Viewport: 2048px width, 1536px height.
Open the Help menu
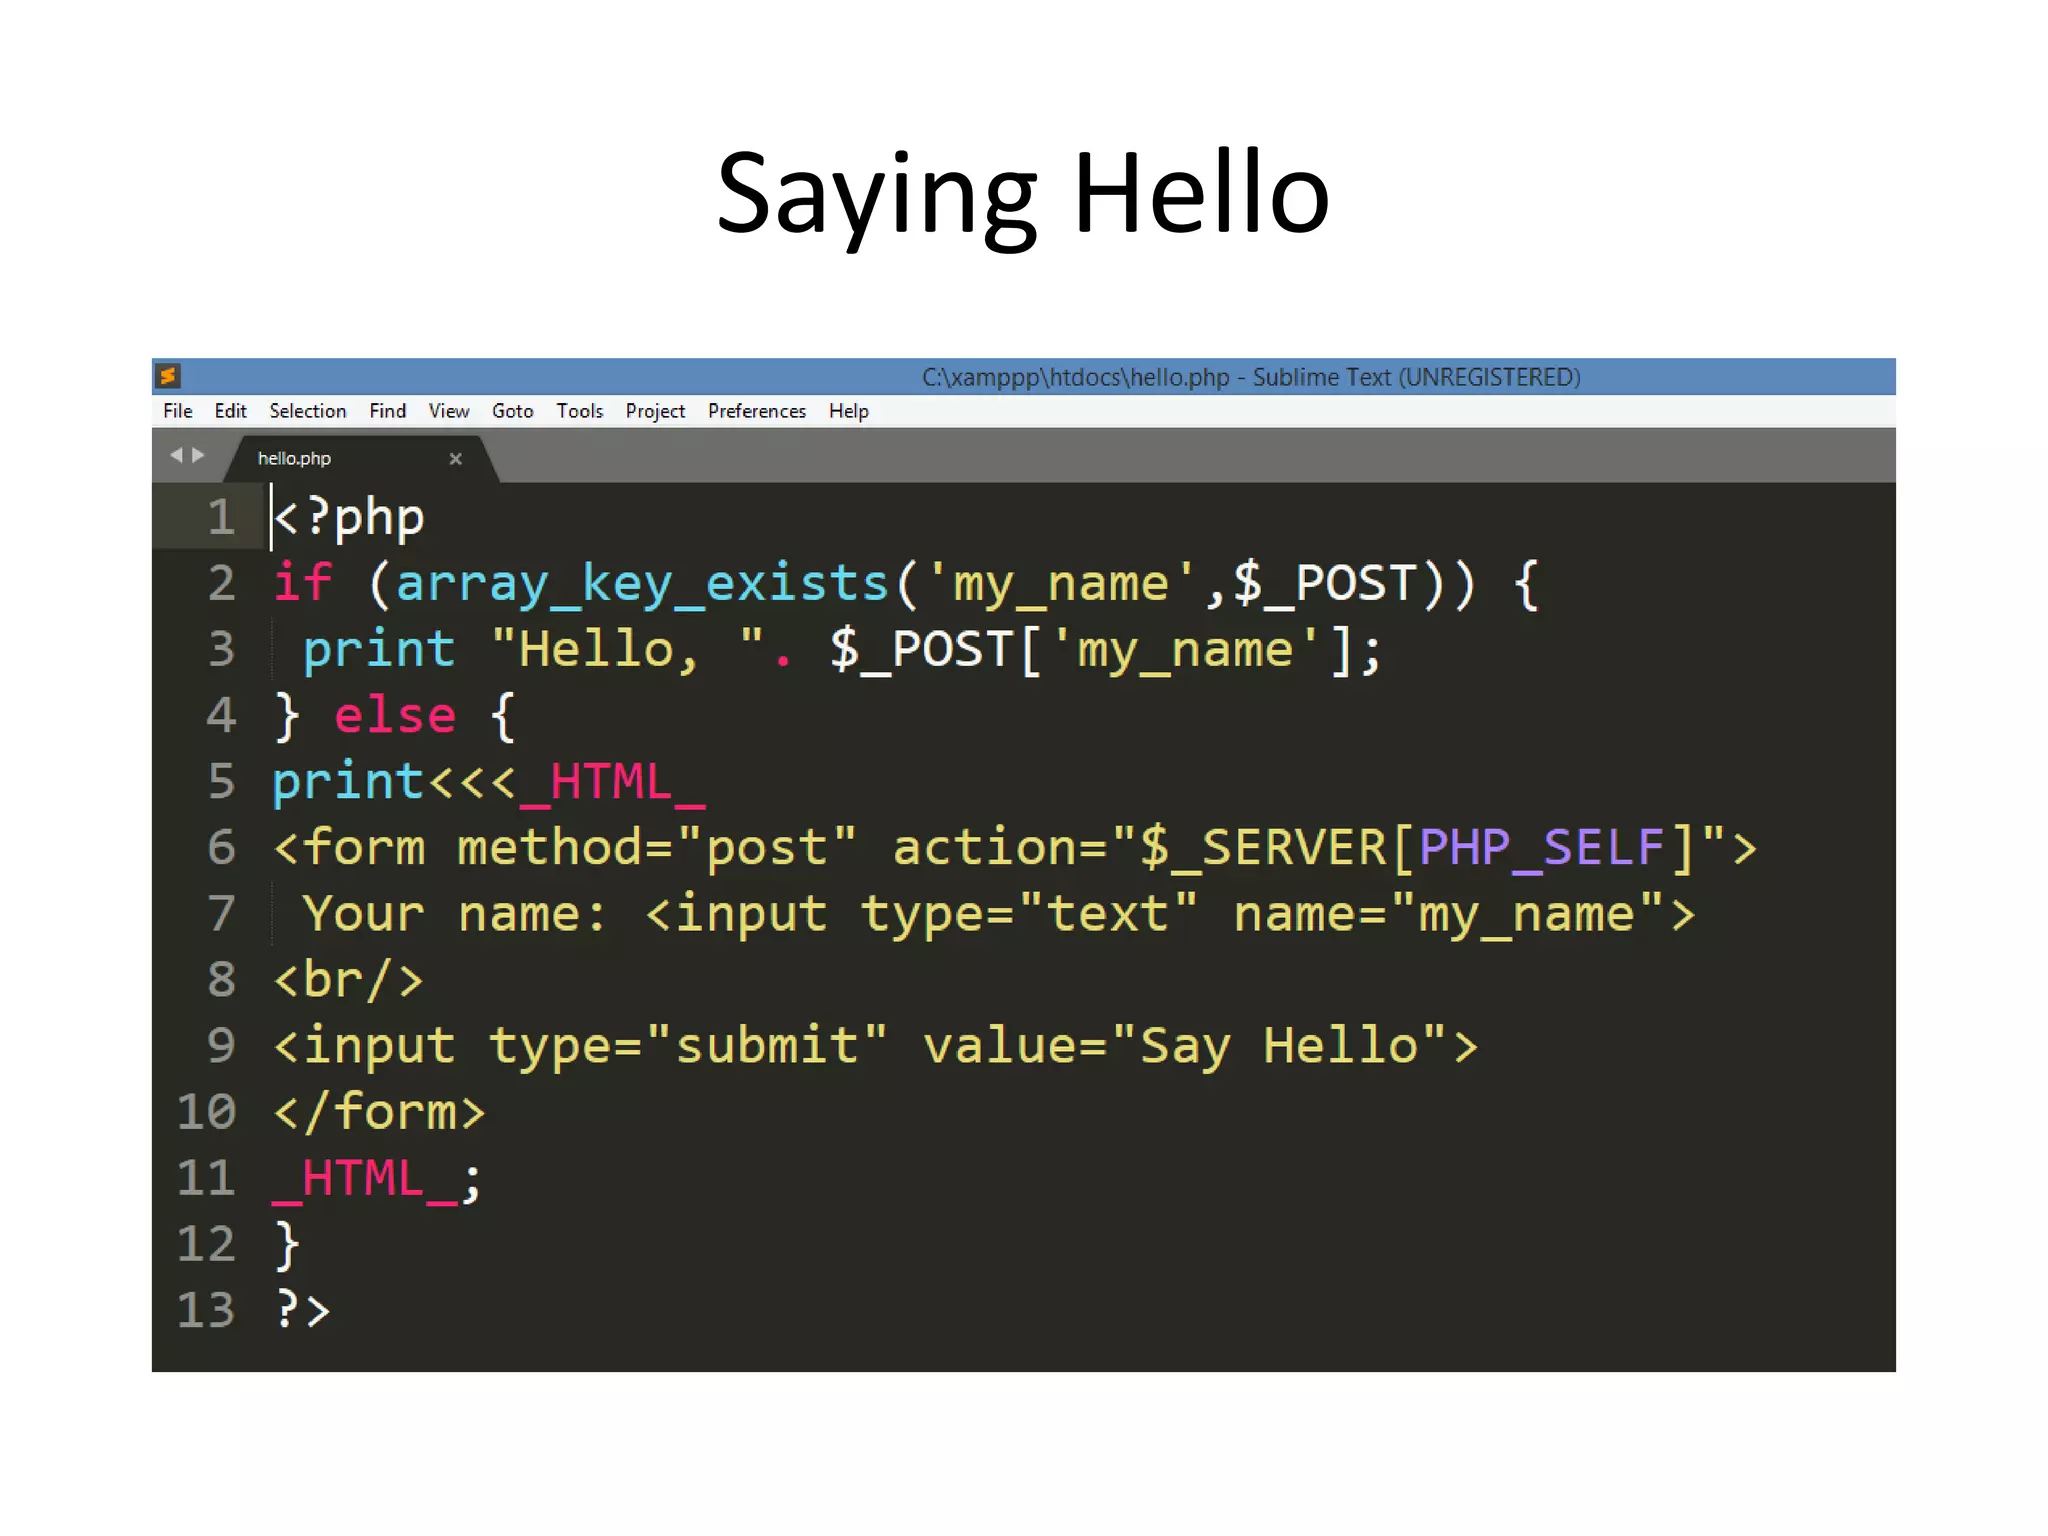[848, 411]
